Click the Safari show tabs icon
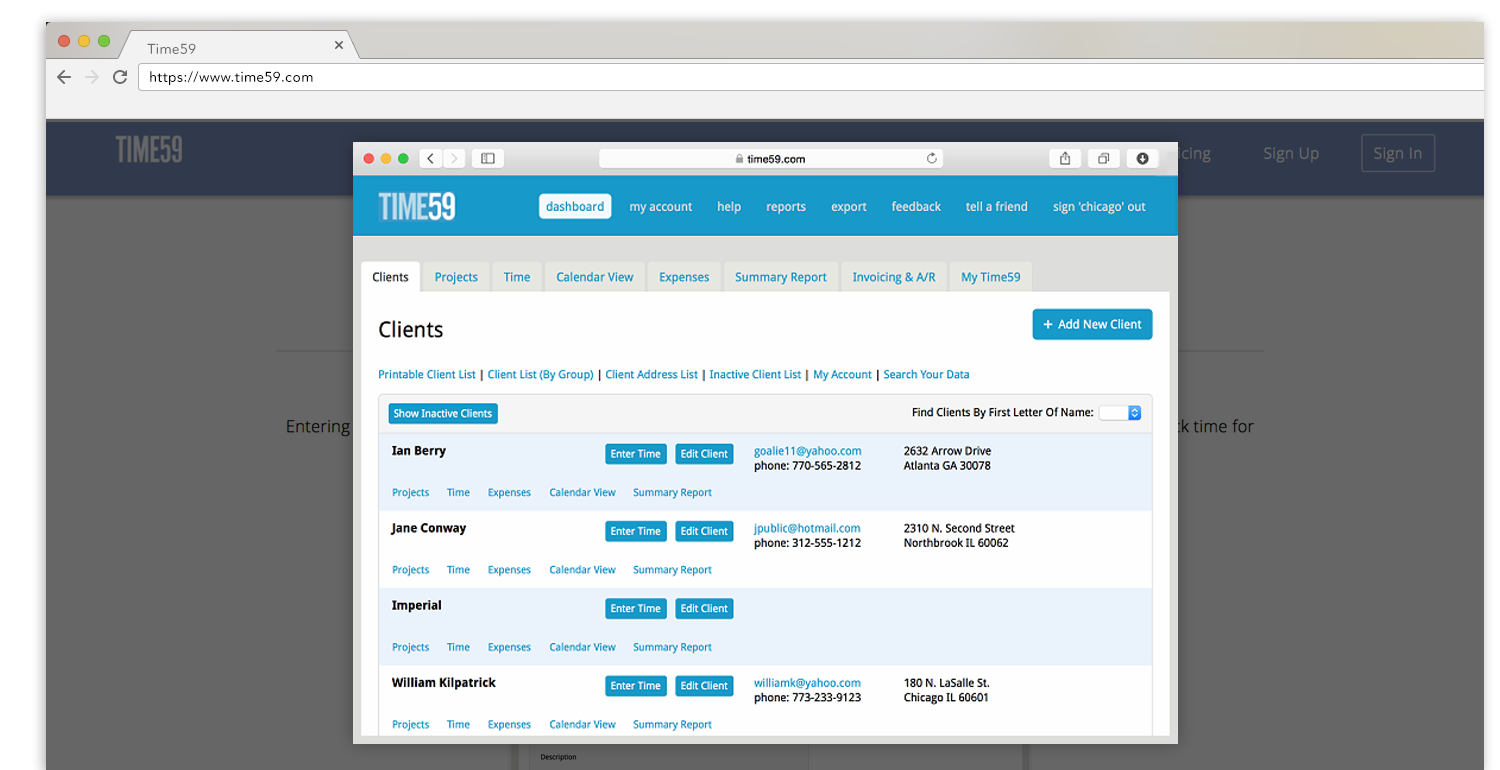The width and height of the screenshot is (1500, 770). coord(1103,158)
